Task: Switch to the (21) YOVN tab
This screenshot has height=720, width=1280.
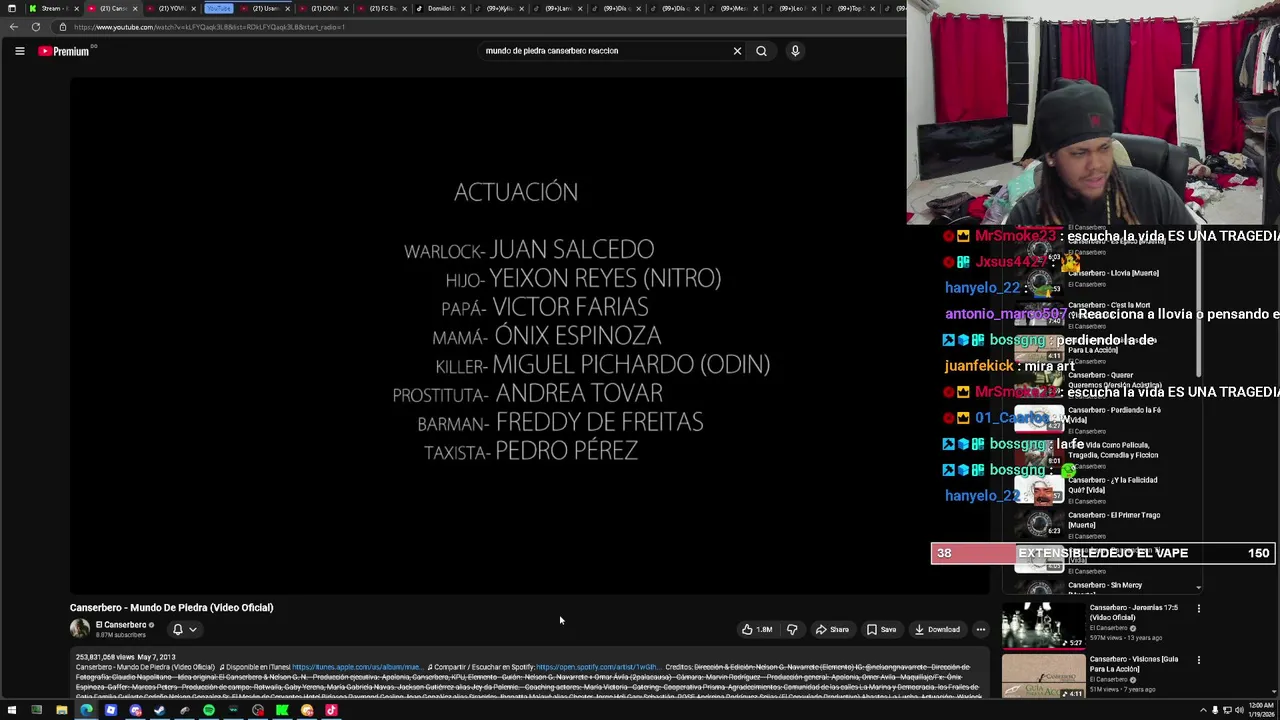Action: pyautogui.click(x=171, y=9)
